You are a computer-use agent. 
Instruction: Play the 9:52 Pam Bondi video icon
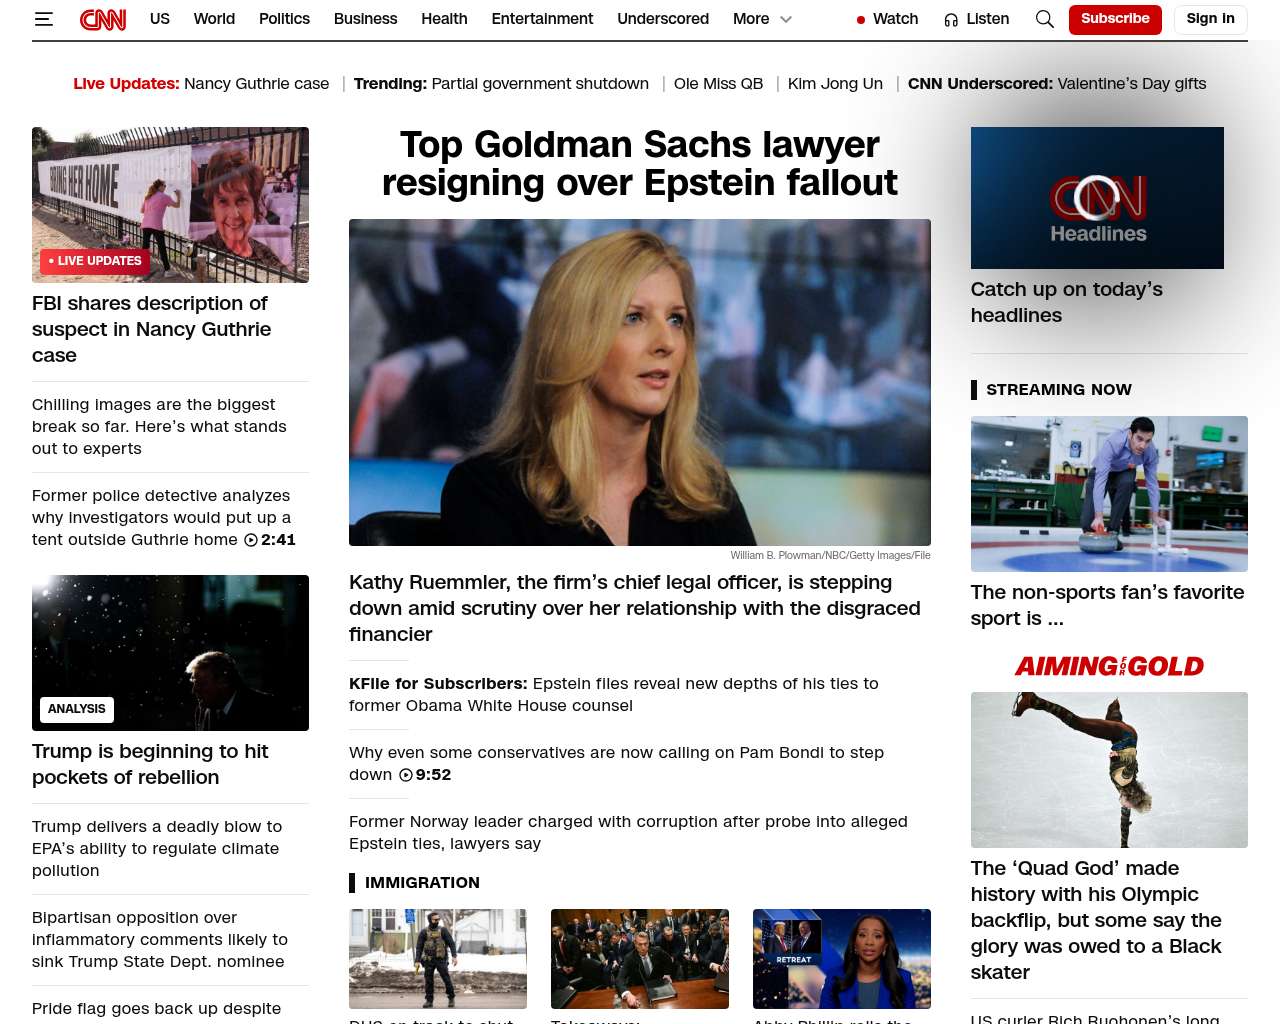(x=406, y=775)
